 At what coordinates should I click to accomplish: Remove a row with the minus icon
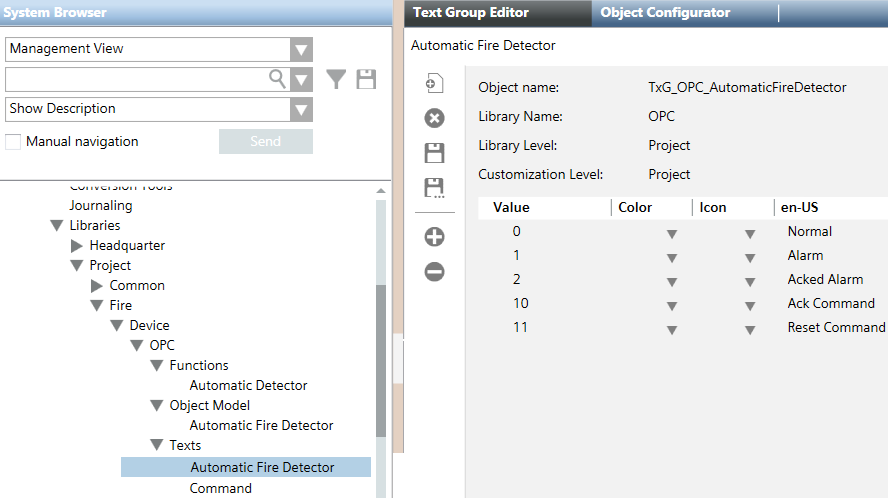coord(435,271)
